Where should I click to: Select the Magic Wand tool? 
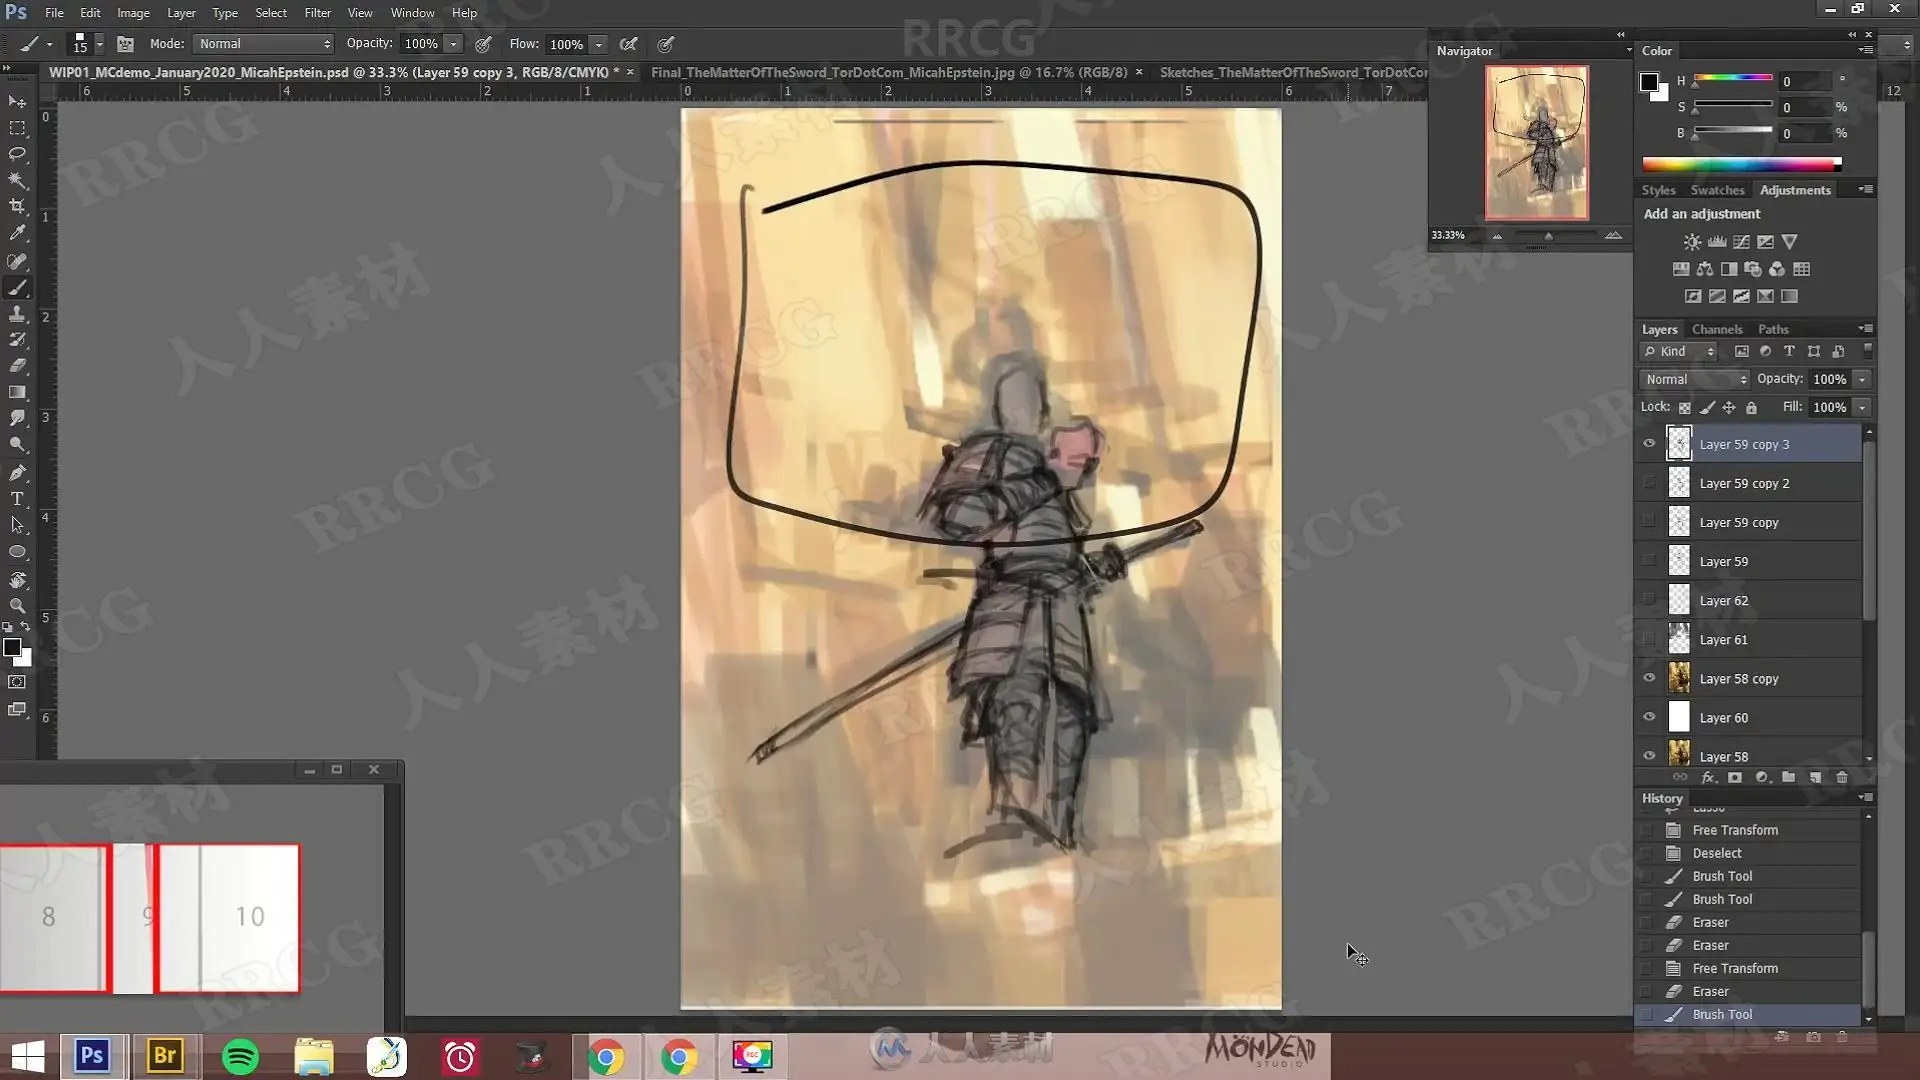[17, 180]
